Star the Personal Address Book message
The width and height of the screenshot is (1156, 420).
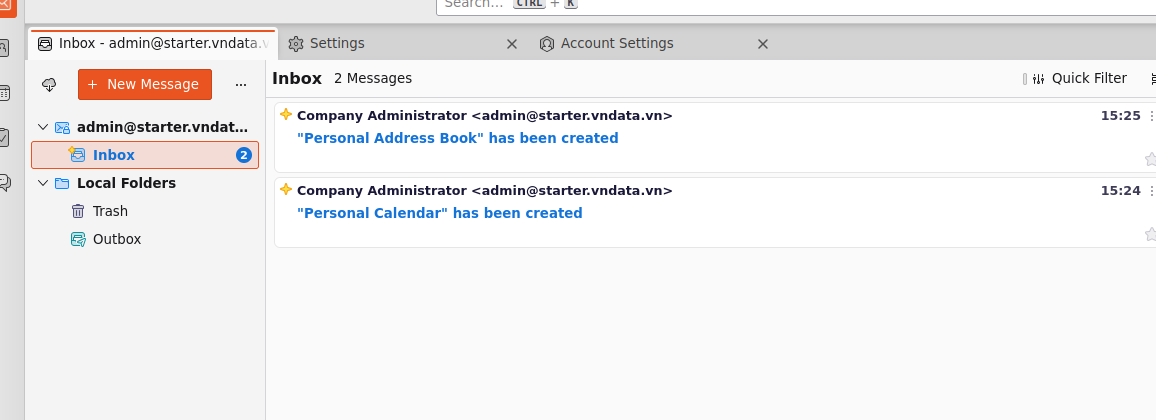click(1150, 159)
